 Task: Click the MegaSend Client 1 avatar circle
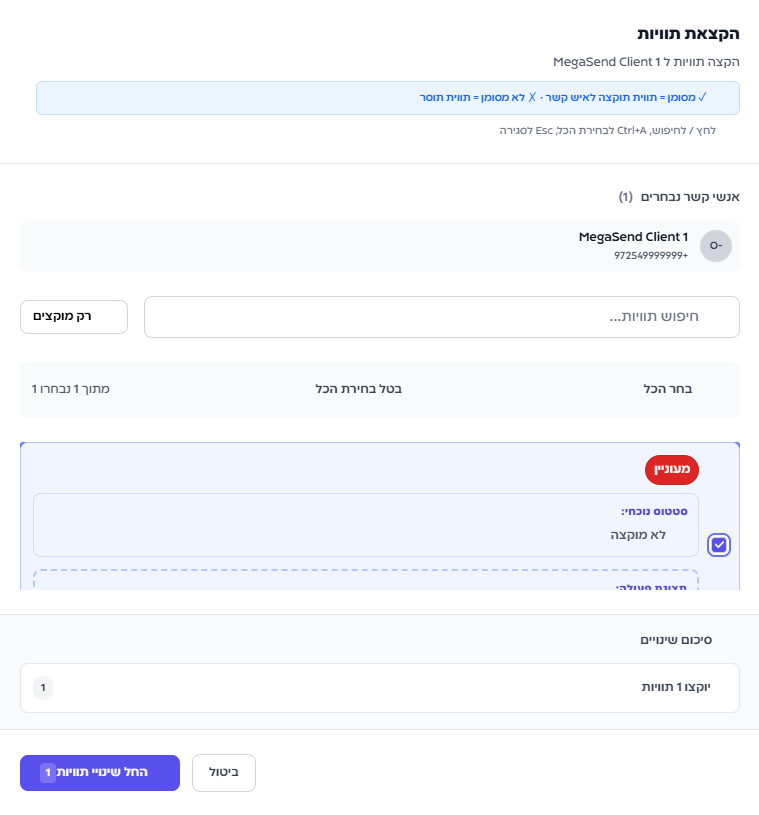[x=715, y=246]
